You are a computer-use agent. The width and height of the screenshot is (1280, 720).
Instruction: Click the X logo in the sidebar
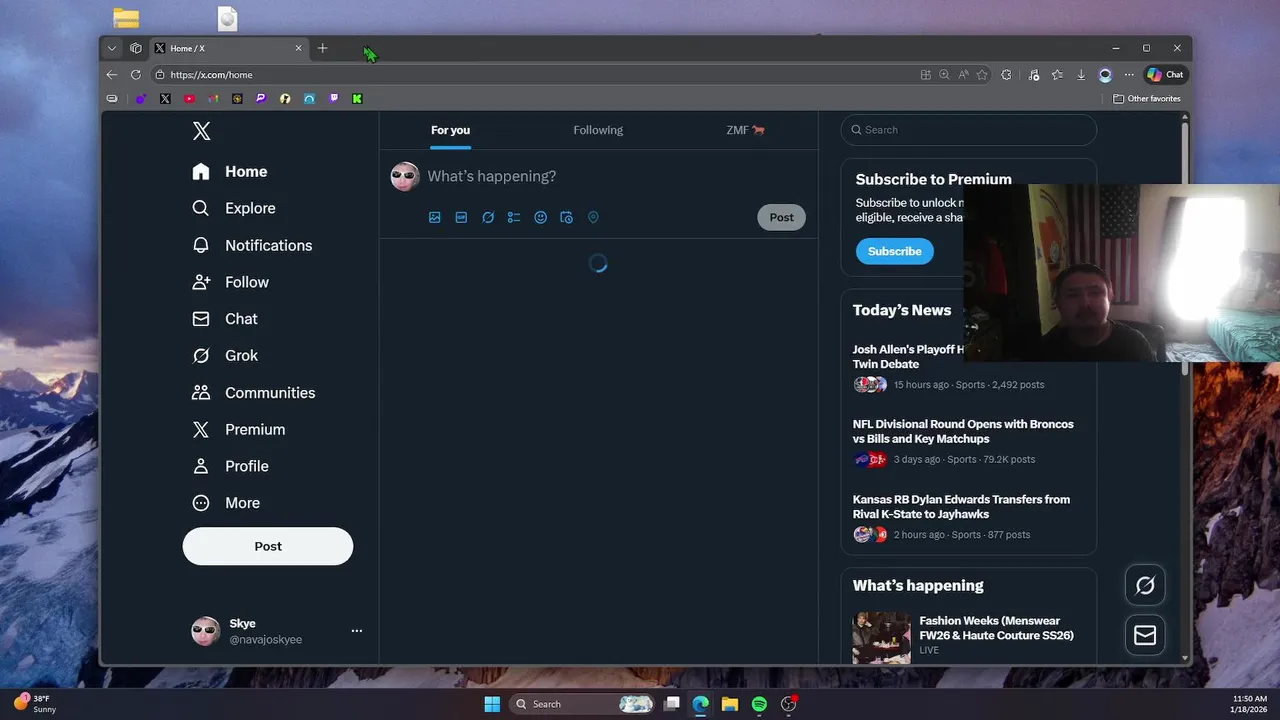pos(201,131)
